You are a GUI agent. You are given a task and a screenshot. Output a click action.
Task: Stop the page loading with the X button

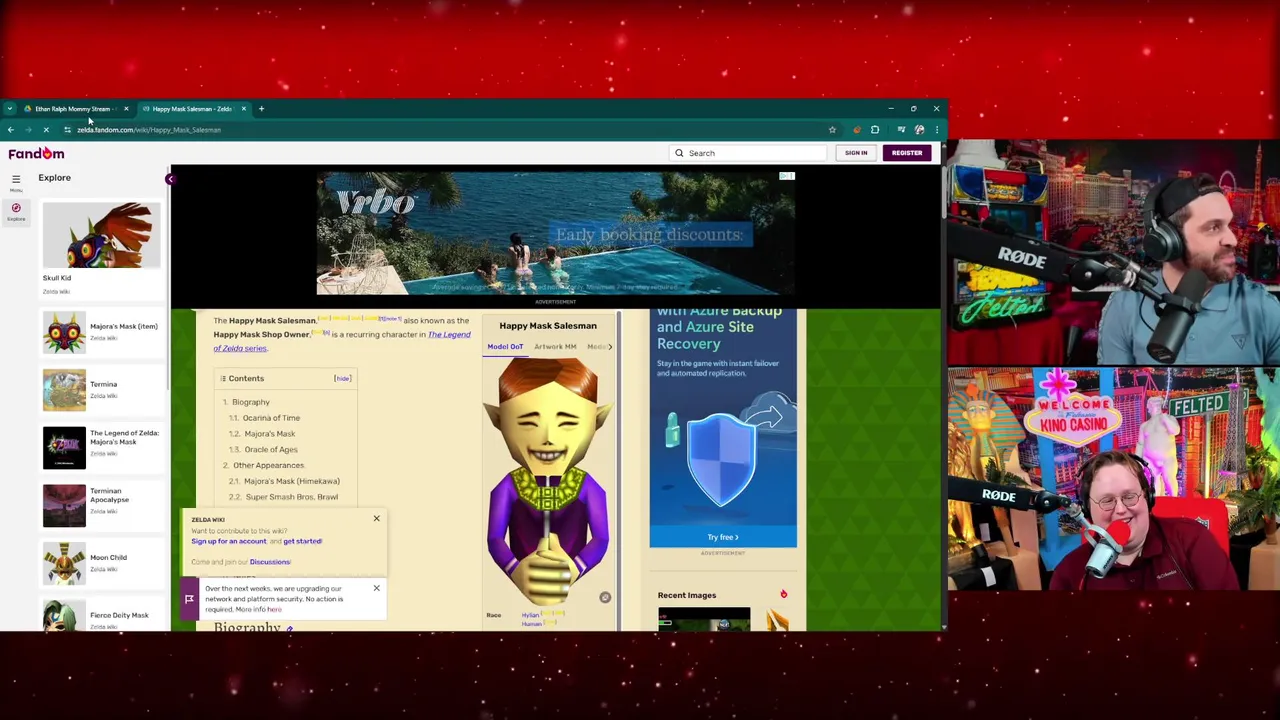pos(46,130)
